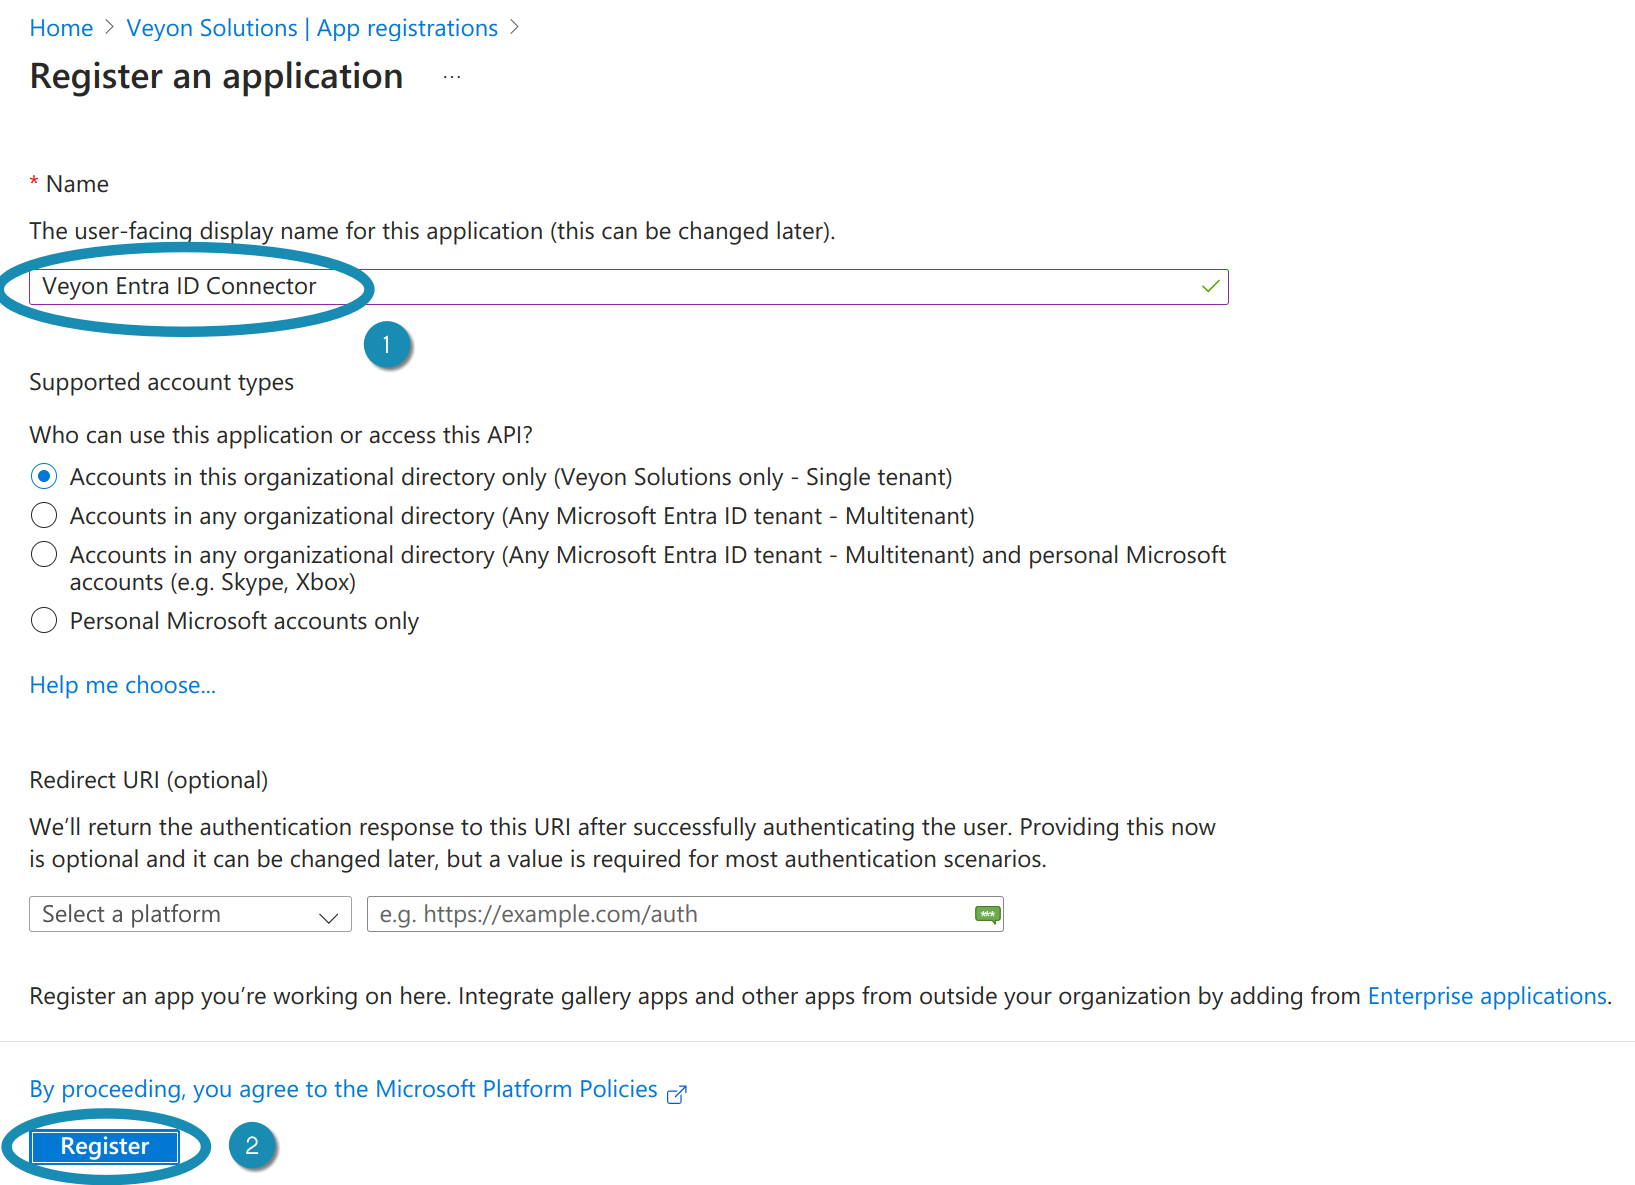
Task: Open the Enterprise applications link
Action: click(x=1487, y=996)
